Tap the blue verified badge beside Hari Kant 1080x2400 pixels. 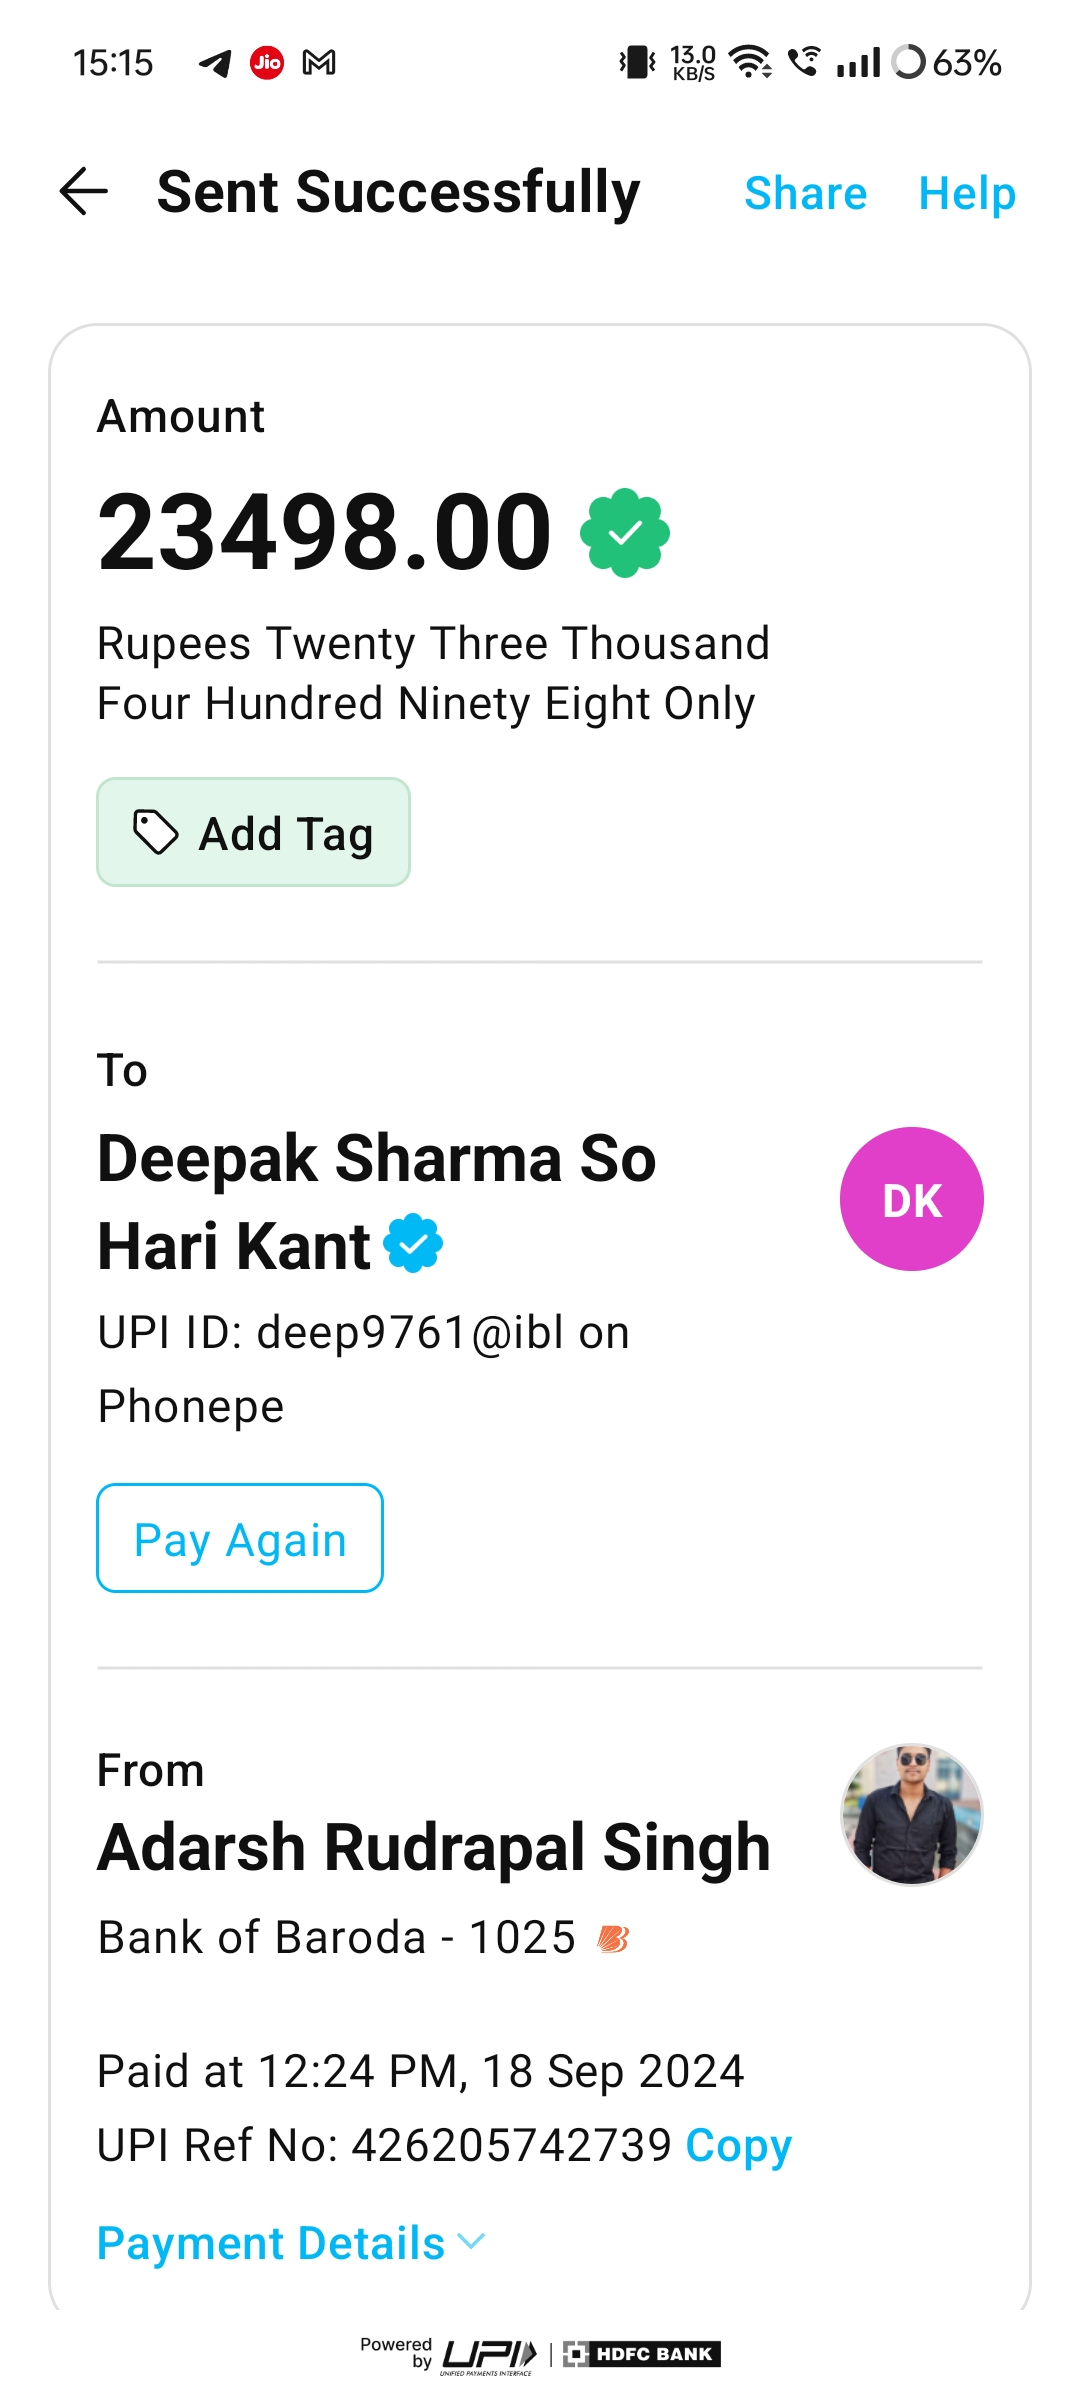coord(414,1243)
